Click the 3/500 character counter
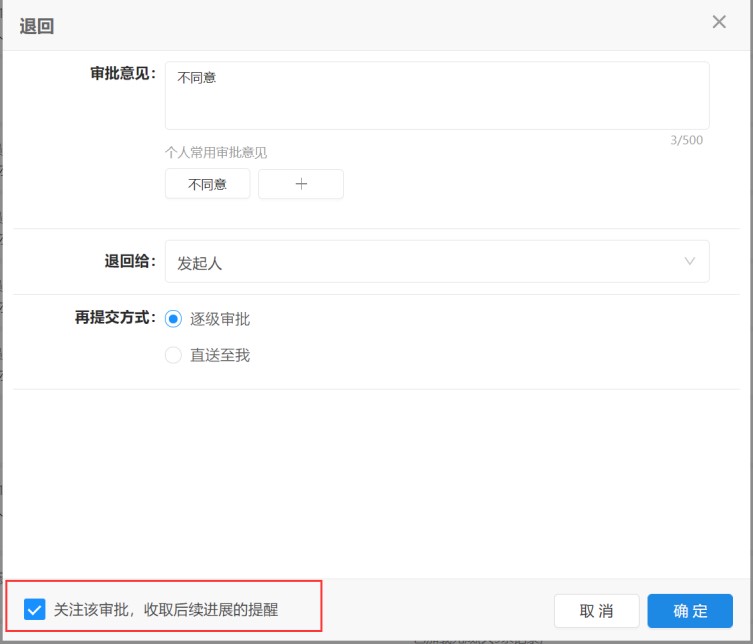 pos(686,140)
